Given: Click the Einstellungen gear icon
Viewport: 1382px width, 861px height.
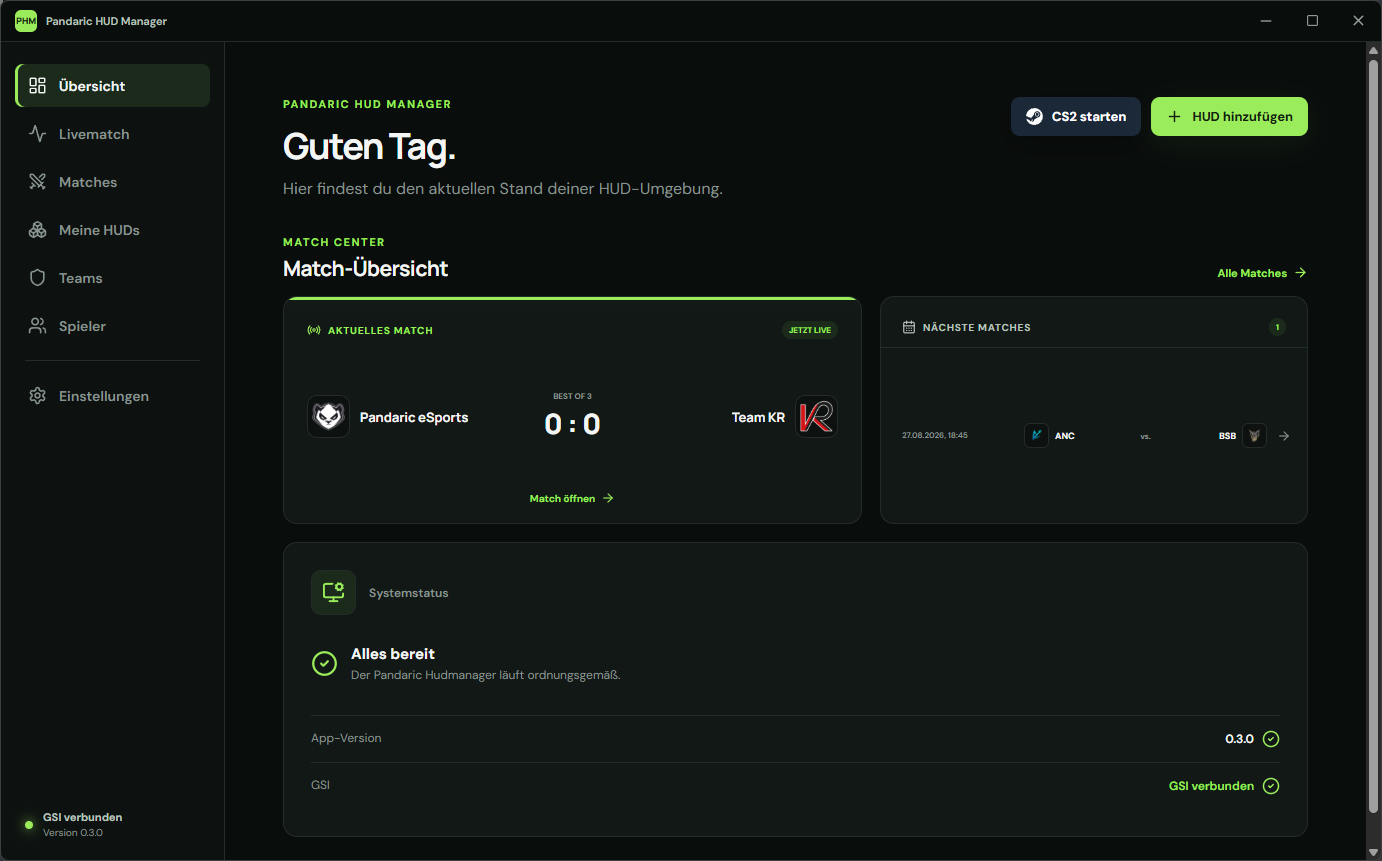Looking at the screenshot, I should click(38, 396).
